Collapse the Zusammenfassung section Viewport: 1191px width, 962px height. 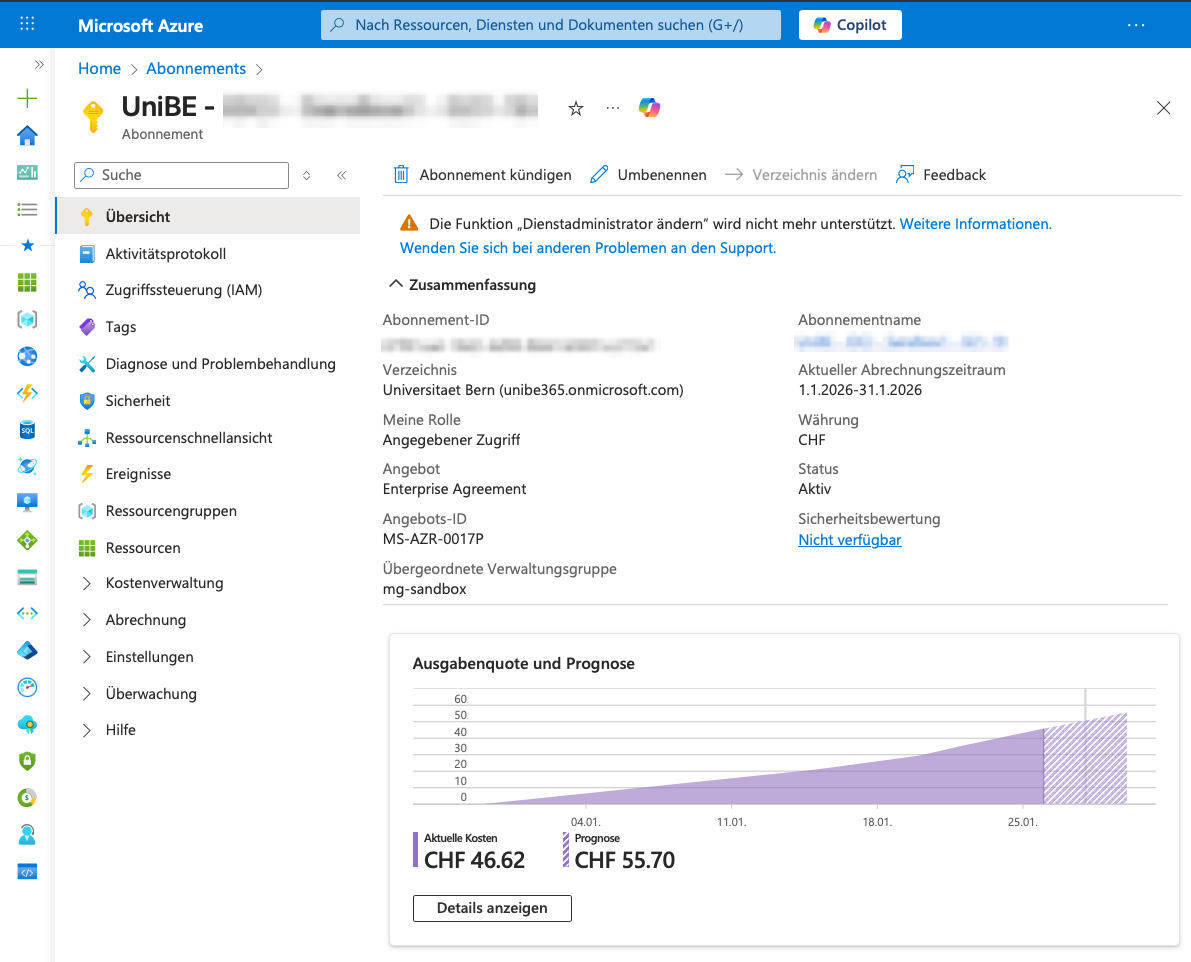(396, 285)
